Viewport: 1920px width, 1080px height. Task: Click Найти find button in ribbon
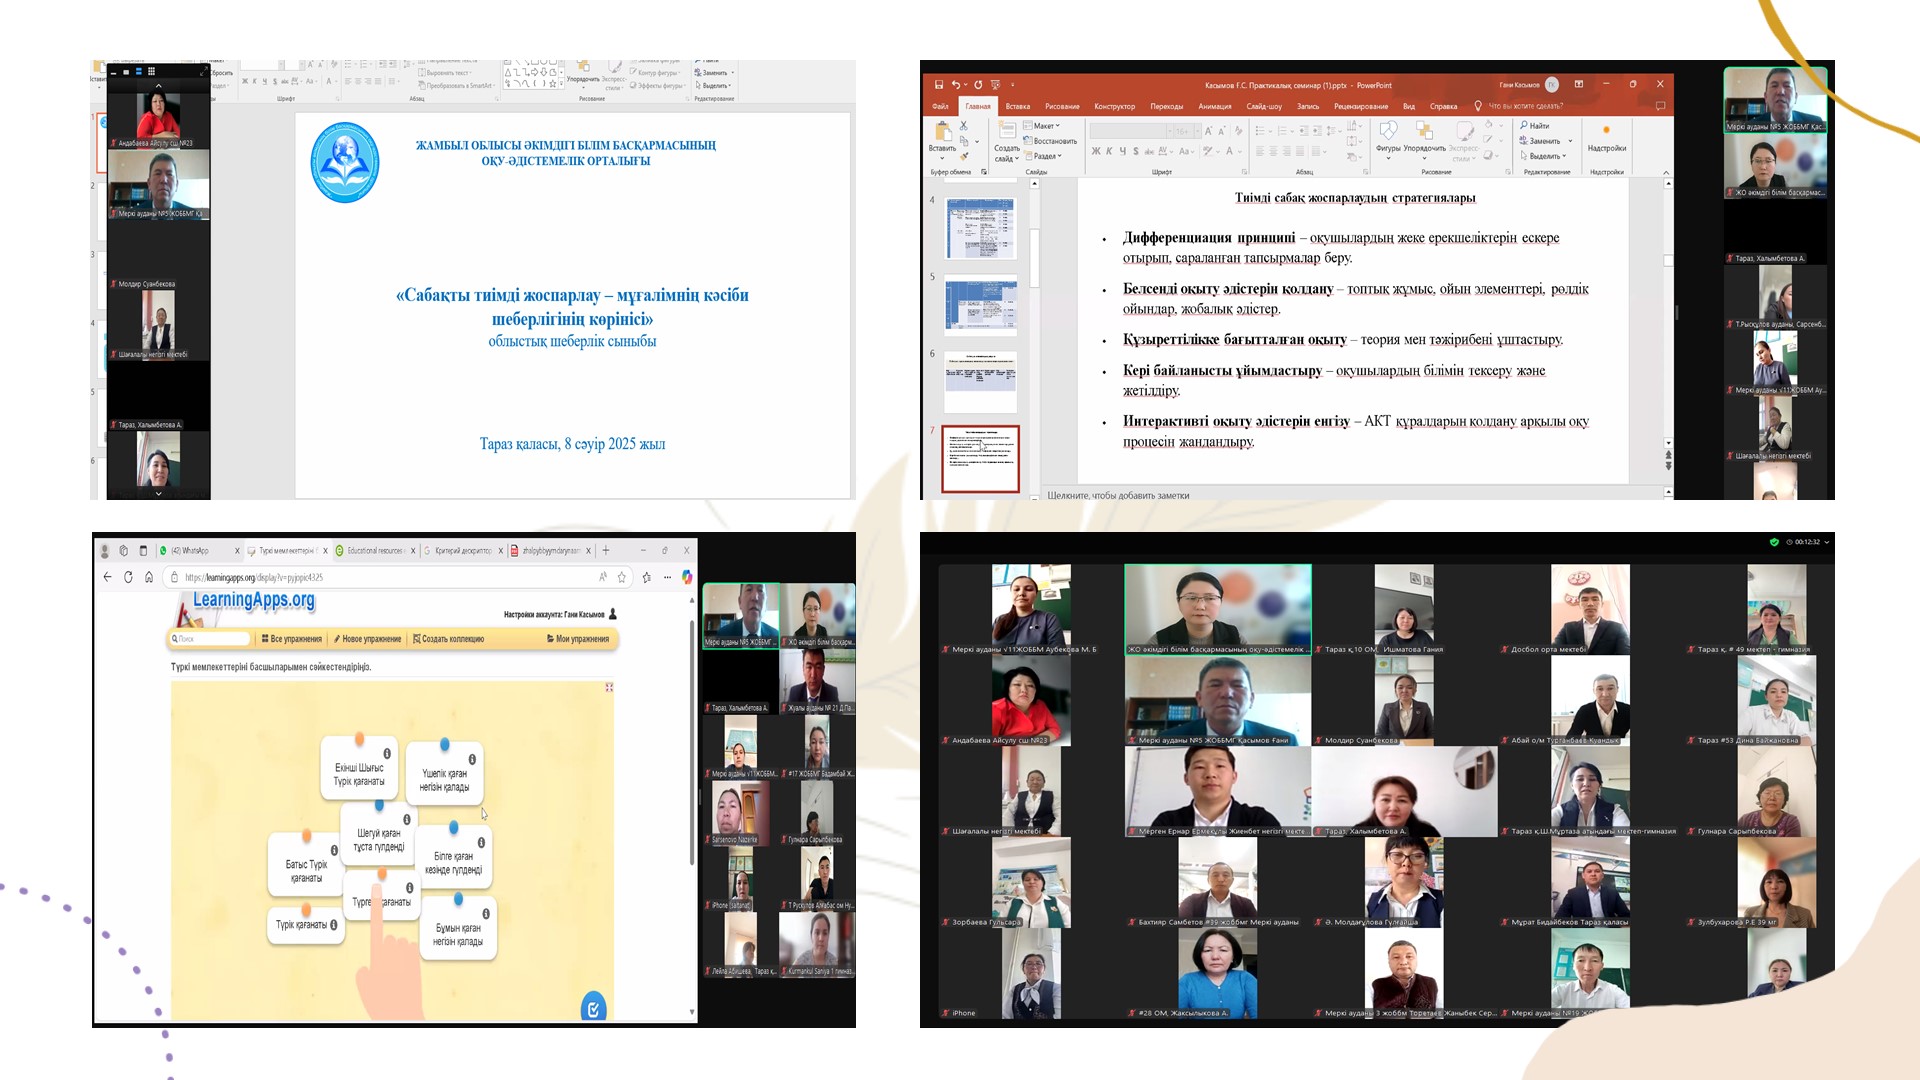coord(1535,126)
